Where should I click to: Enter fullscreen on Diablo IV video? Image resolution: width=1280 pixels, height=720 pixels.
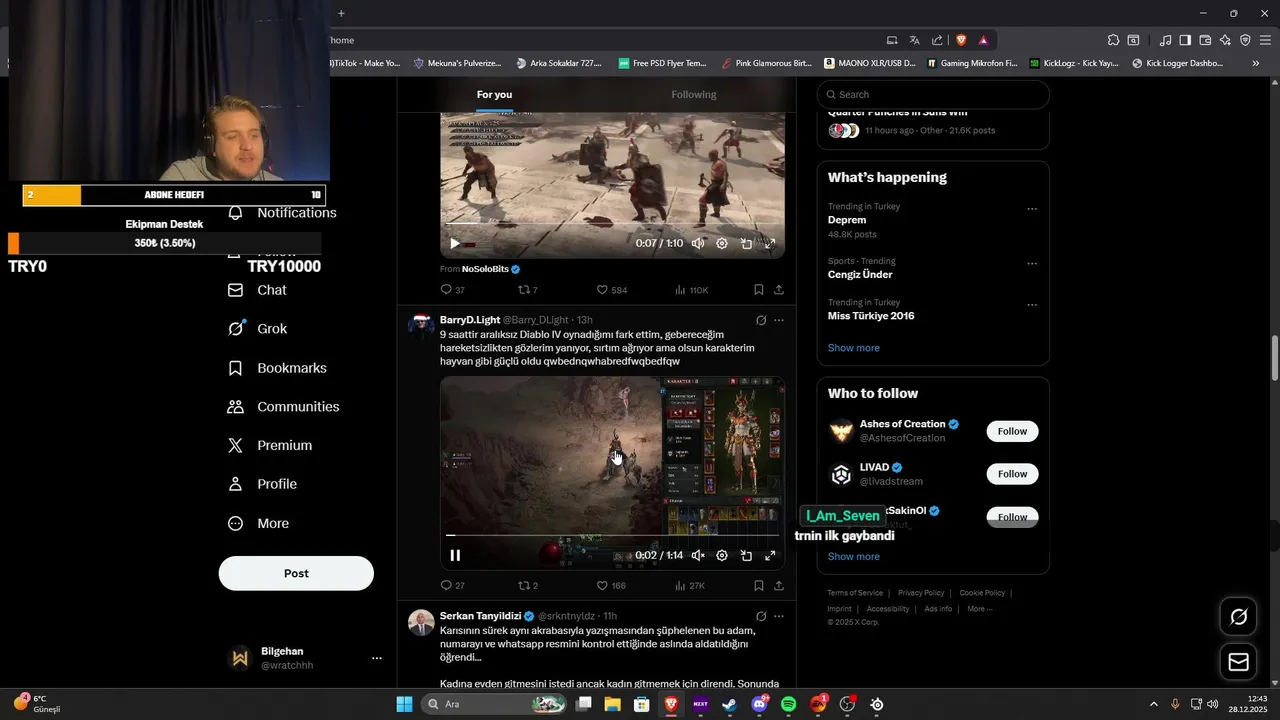click(x=770, y=555)
